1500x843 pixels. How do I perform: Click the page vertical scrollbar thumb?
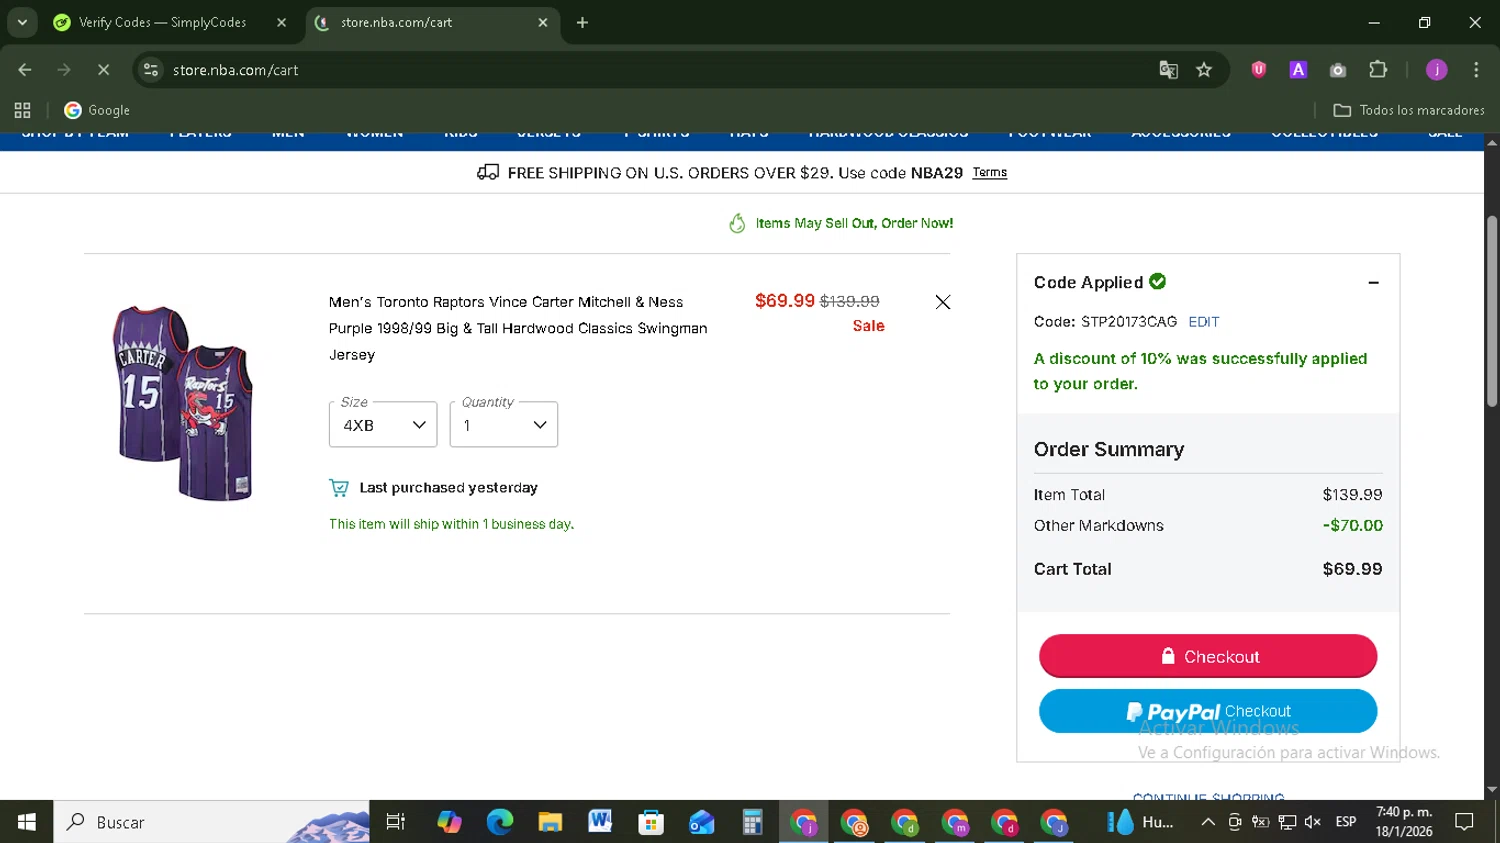pos(1491,310)
